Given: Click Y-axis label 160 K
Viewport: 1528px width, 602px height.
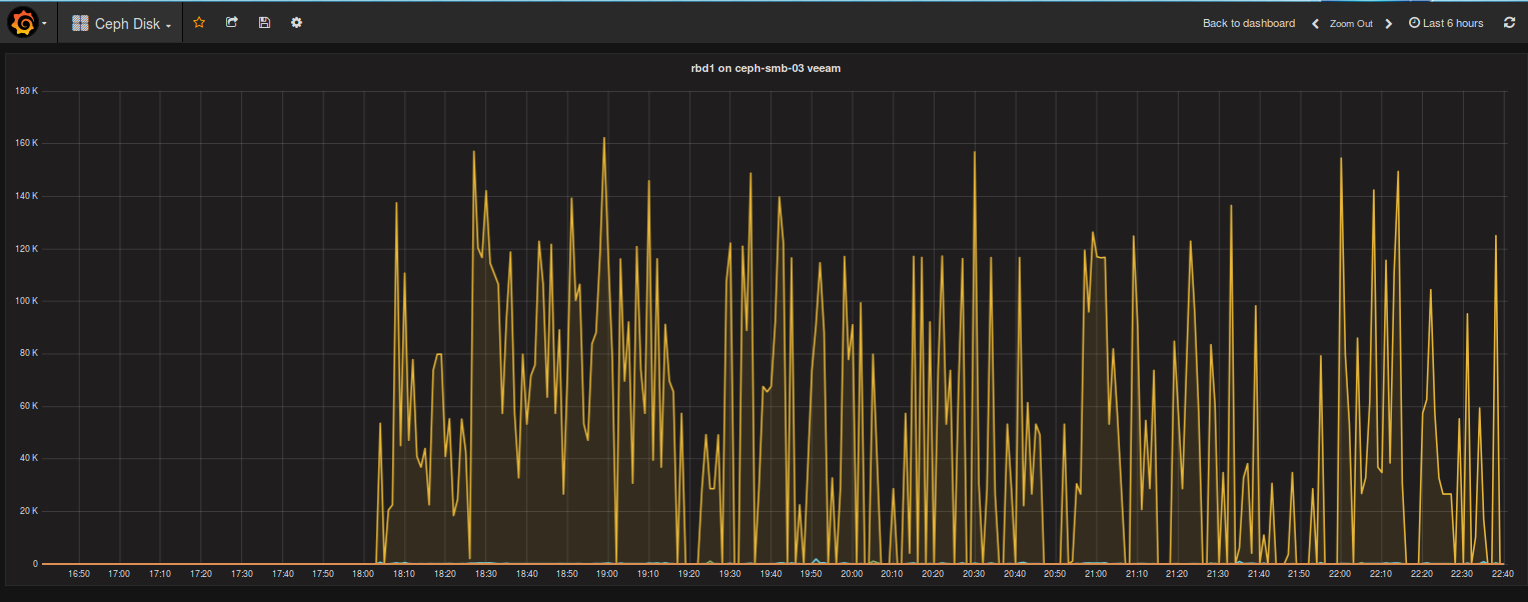Looking at the screenshot, I should click(x=27, y=143).
